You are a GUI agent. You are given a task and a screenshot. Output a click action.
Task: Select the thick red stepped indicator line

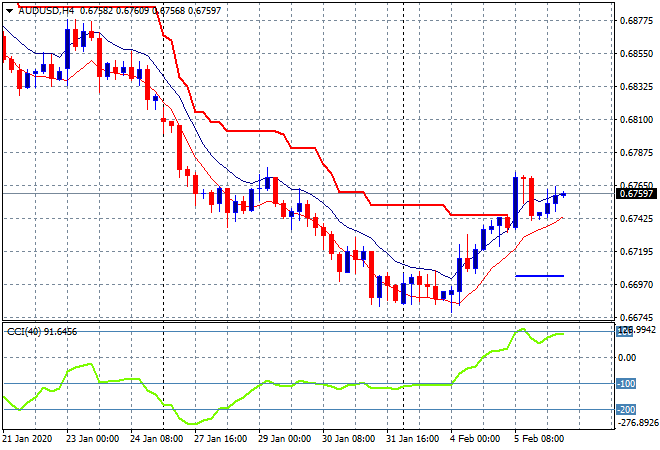[253, 131]
